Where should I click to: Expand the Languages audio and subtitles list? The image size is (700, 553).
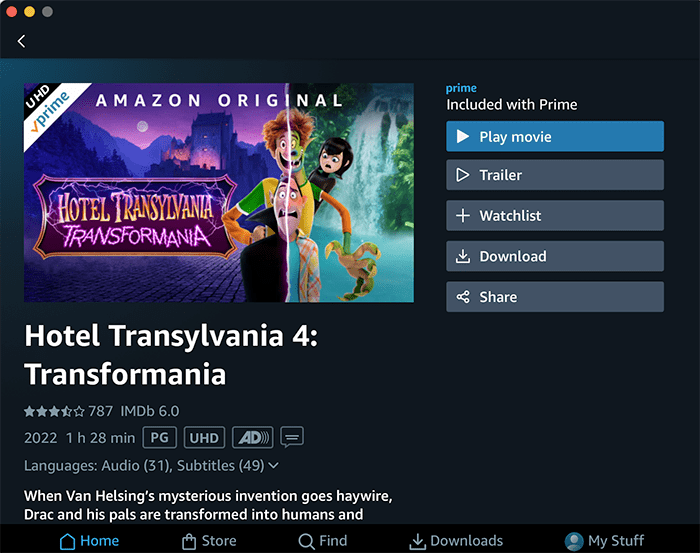150,465
